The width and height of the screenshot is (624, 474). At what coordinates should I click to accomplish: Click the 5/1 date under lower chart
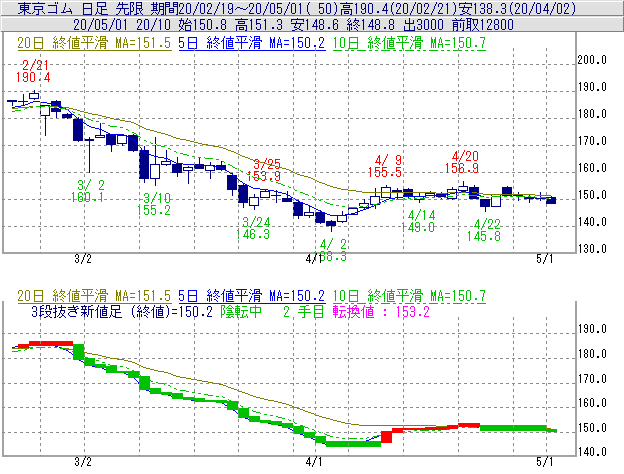[544, 462]
